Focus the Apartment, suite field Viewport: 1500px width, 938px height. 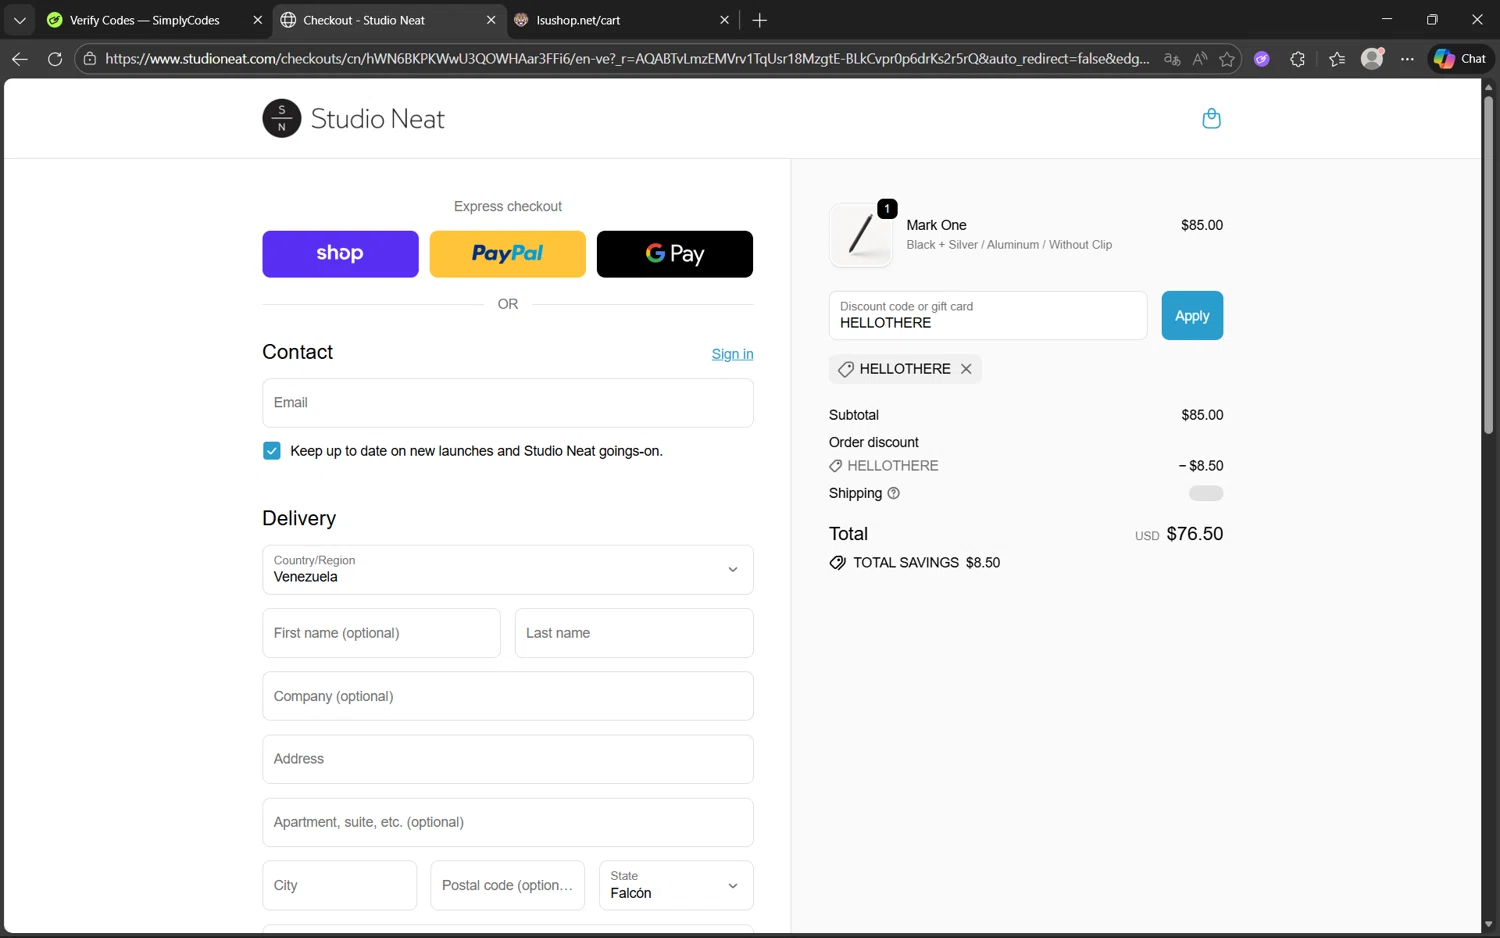tap(508, 822)
